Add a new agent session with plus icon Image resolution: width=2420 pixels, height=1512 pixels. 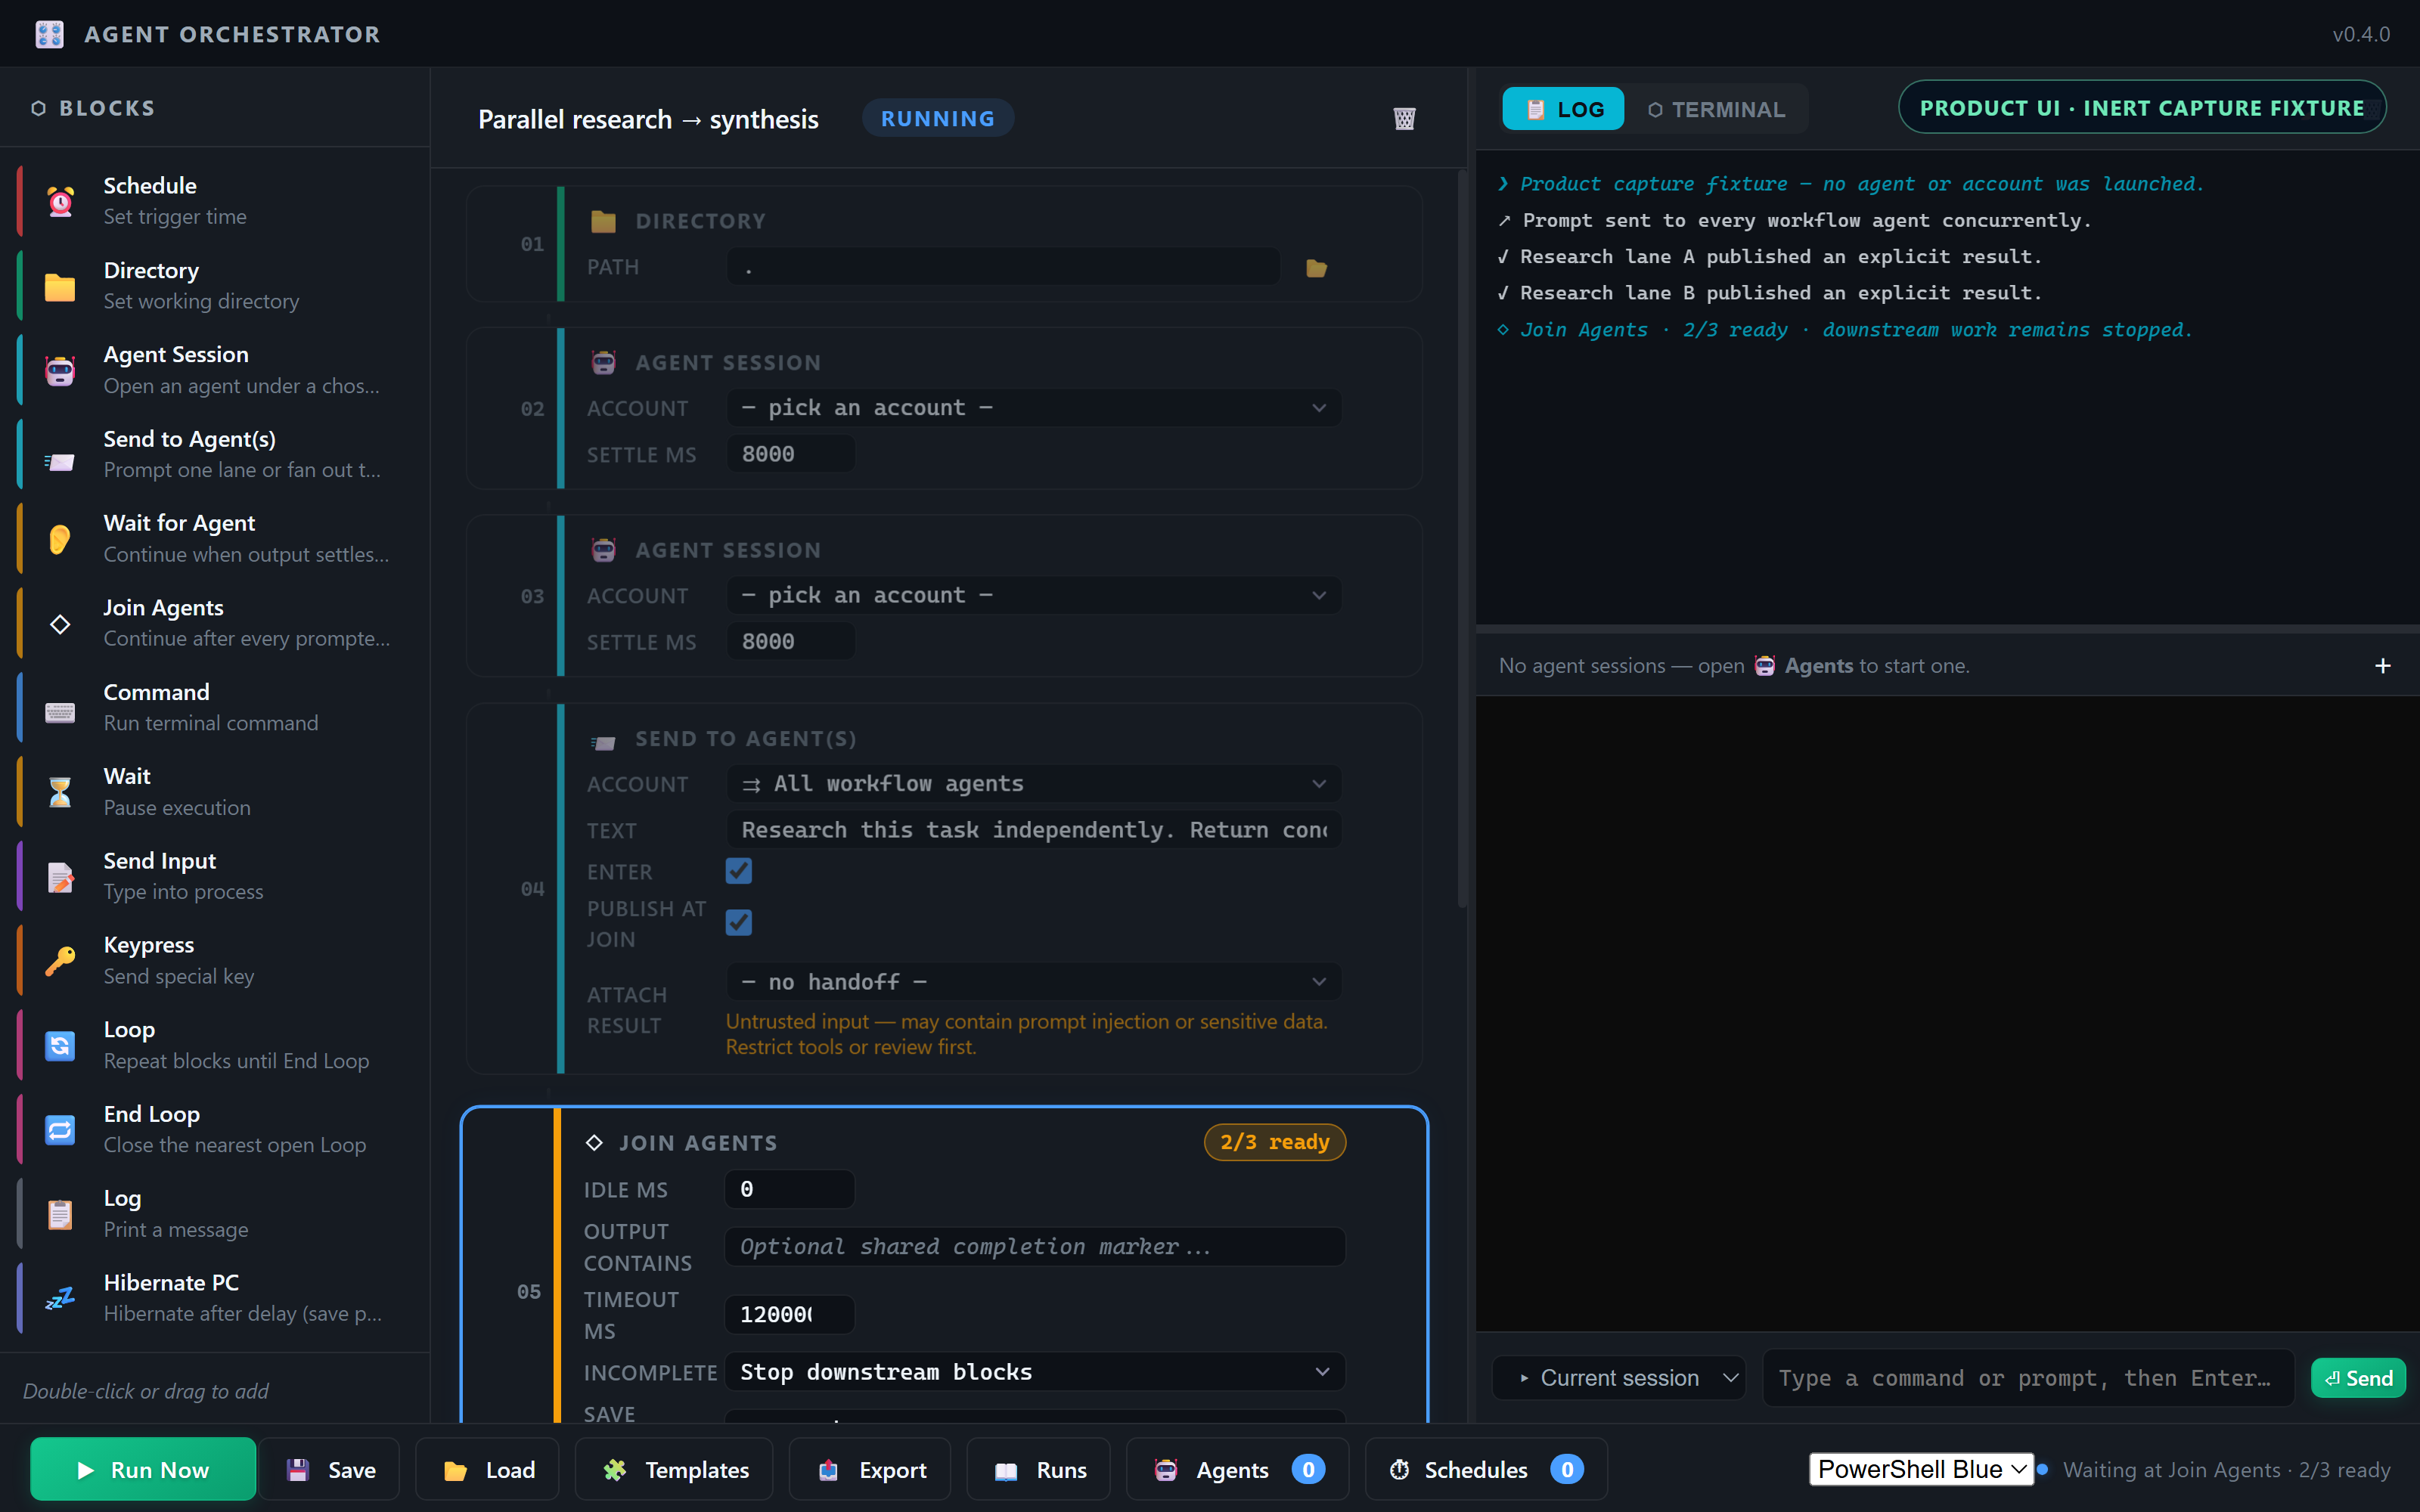click(2383, 666)
